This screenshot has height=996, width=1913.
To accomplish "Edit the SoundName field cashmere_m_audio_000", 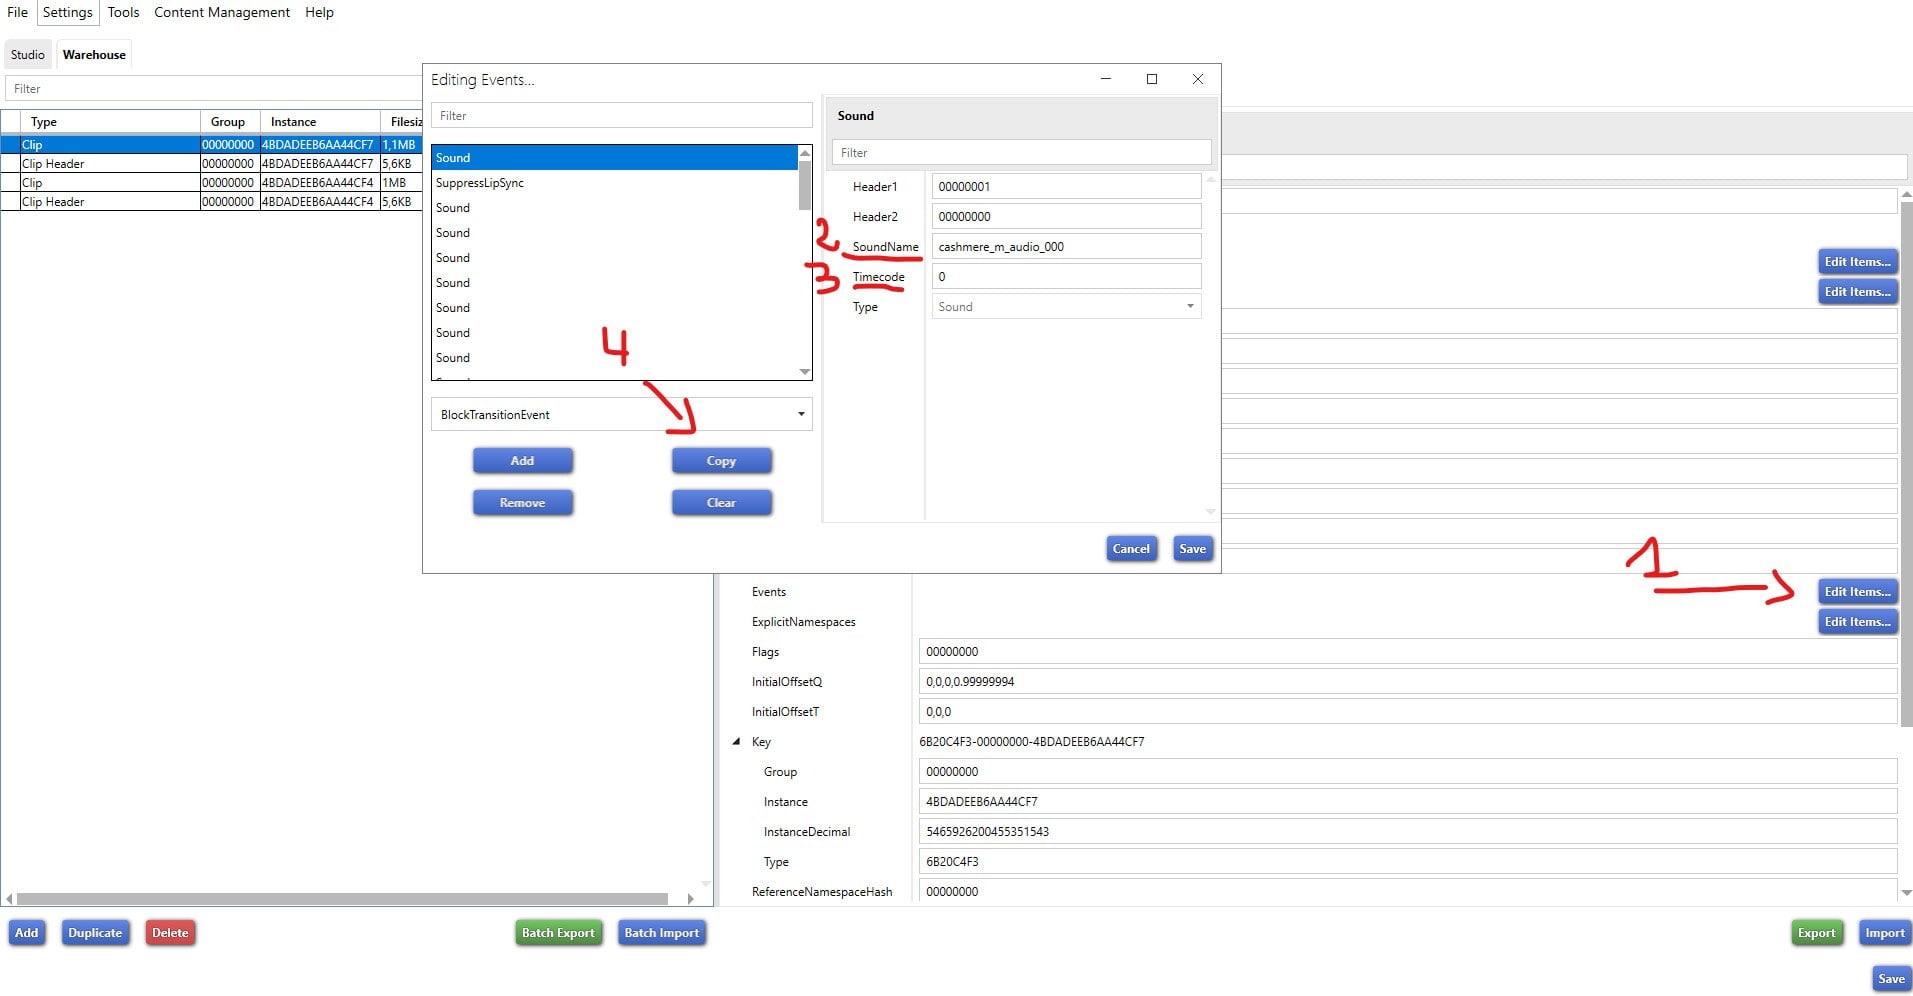I will click(x=1066, y=247).
